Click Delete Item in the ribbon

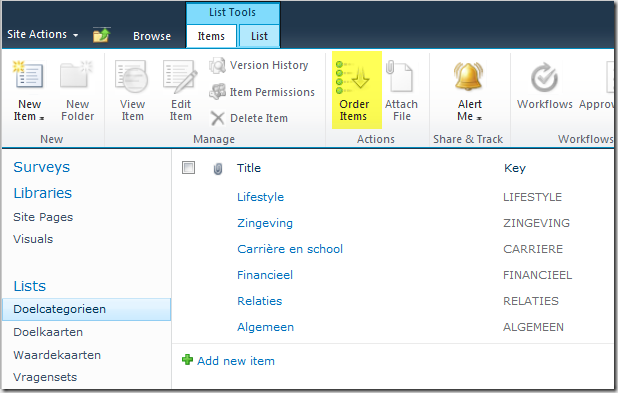click(249, 118)
